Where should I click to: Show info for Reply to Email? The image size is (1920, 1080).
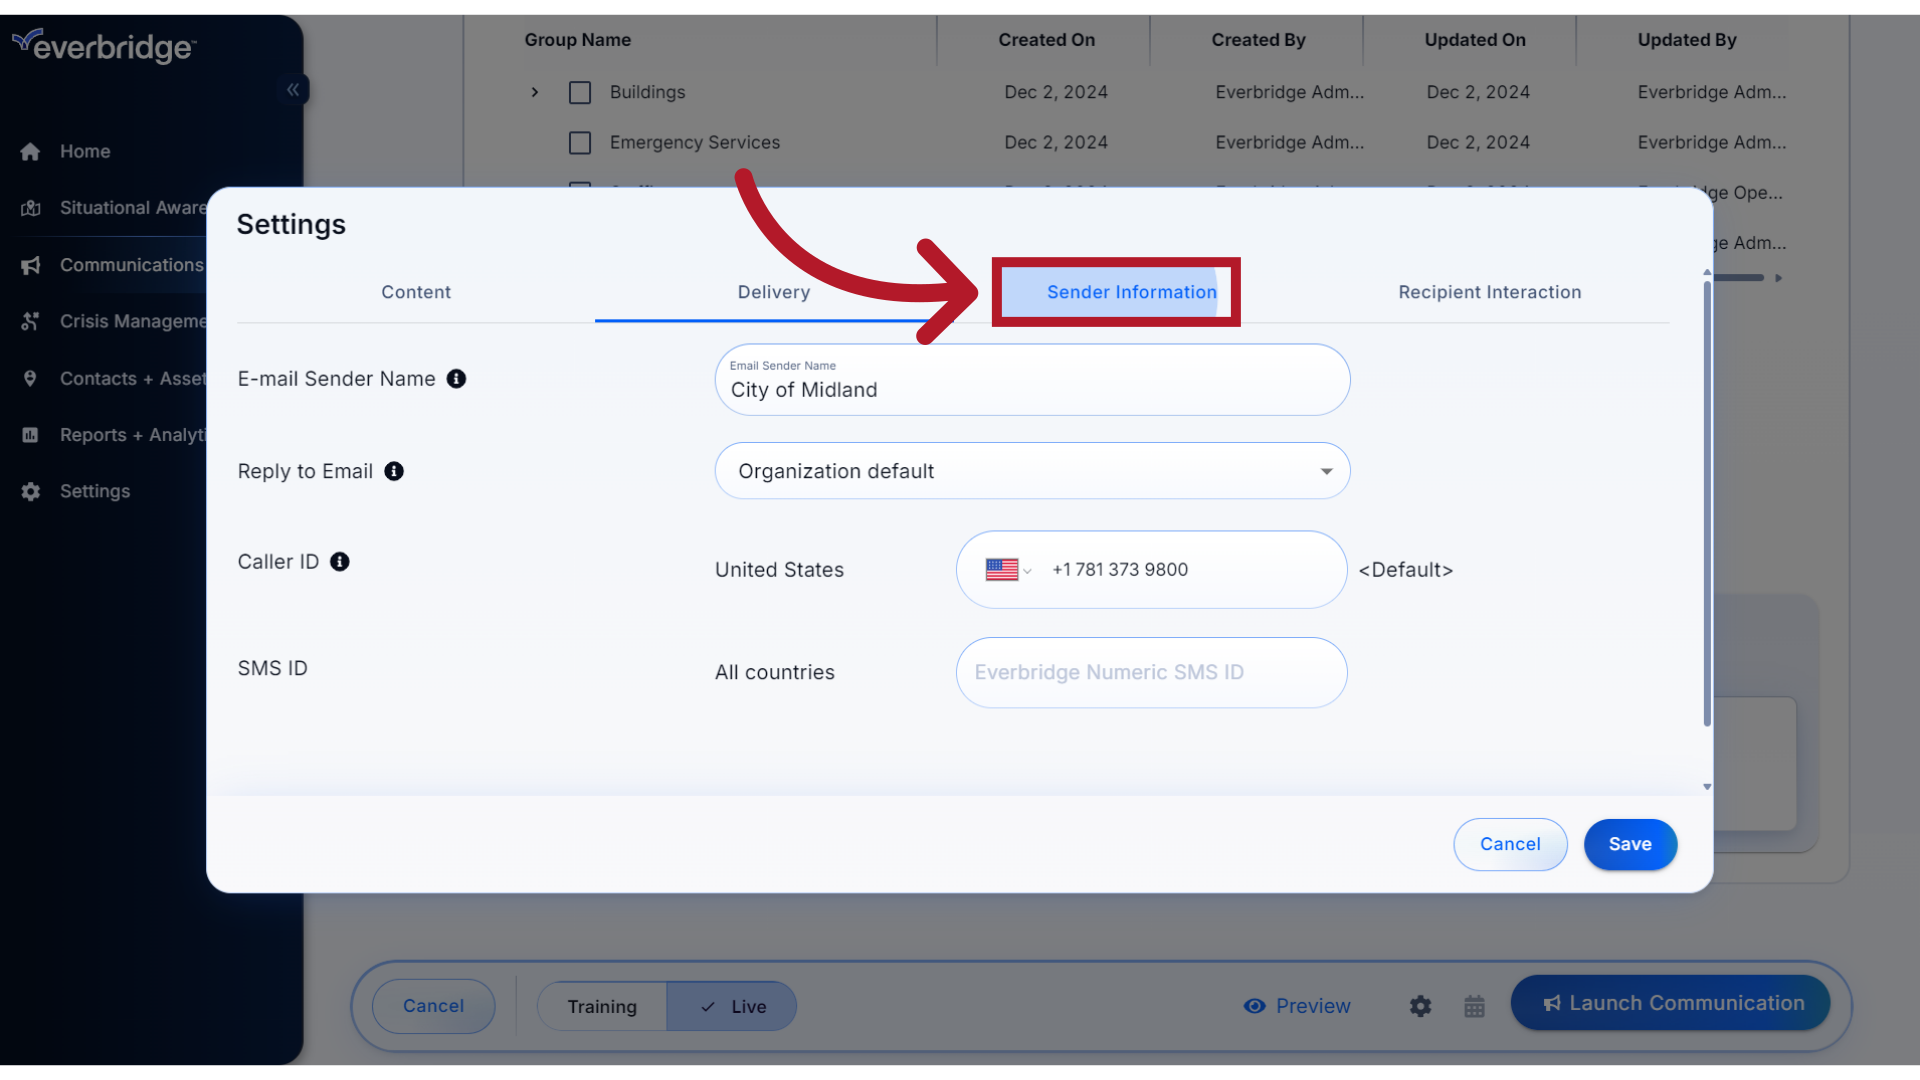(x=394, y=471)
